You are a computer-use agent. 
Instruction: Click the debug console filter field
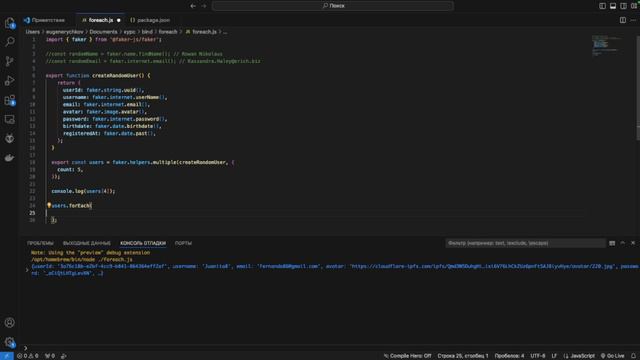pyautogui.click(x=525, y=243)
